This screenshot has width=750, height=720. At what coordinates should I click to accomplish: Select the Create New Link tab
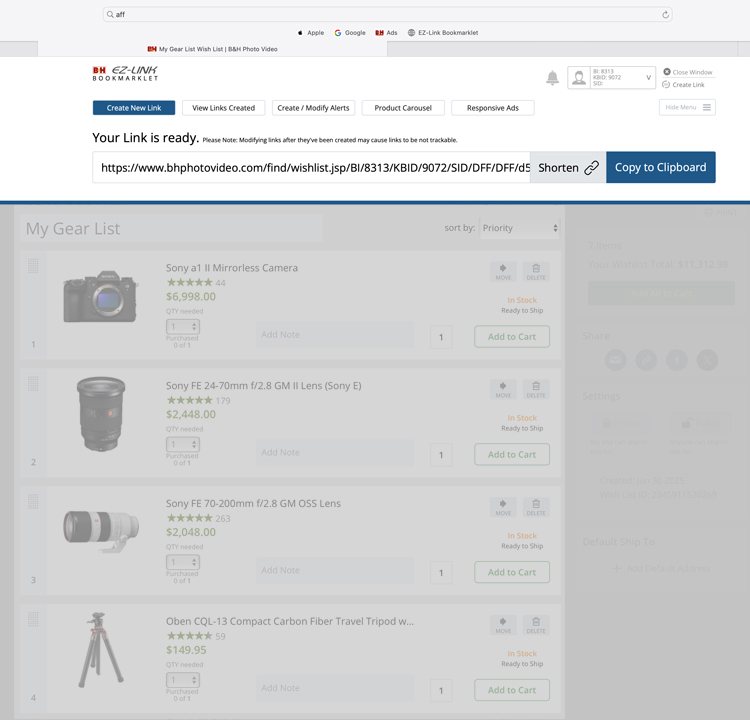[134, 108]
